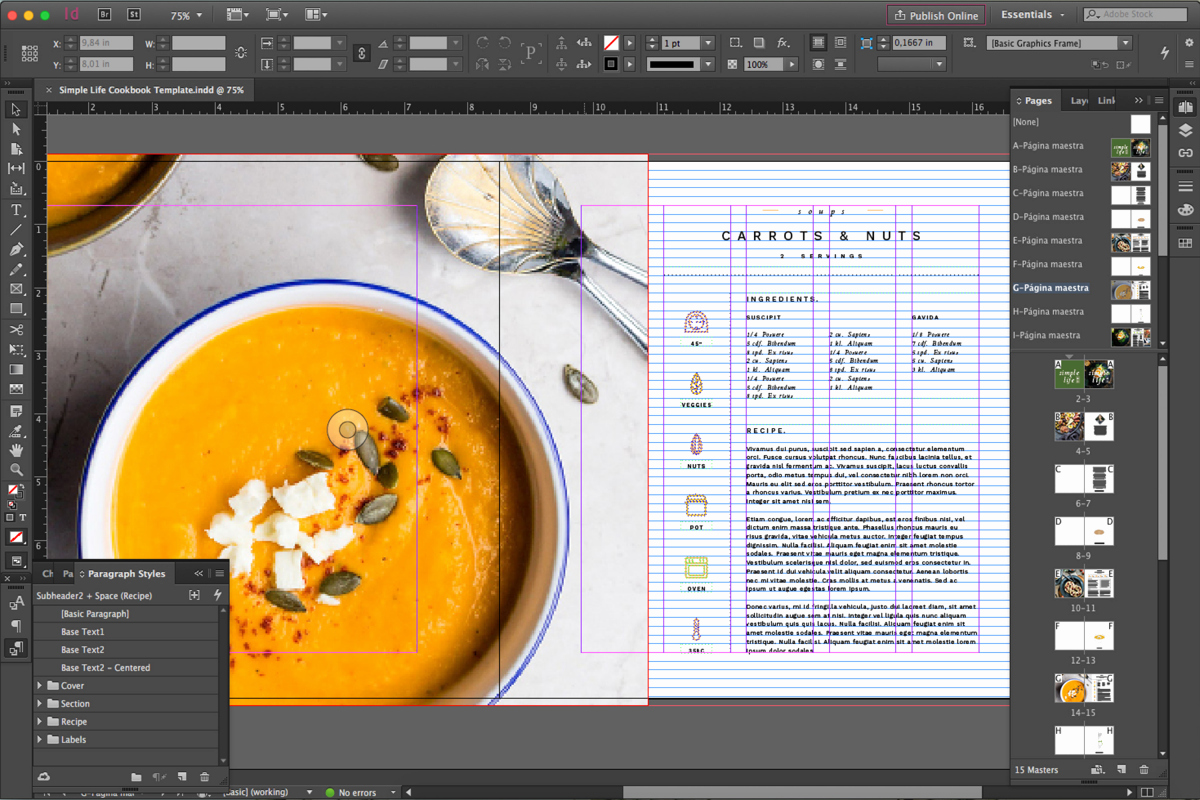The height and width of the screenshot is (800, 1200).
Task: Select the Rectangle Frame tool
Action: [16, 290]
